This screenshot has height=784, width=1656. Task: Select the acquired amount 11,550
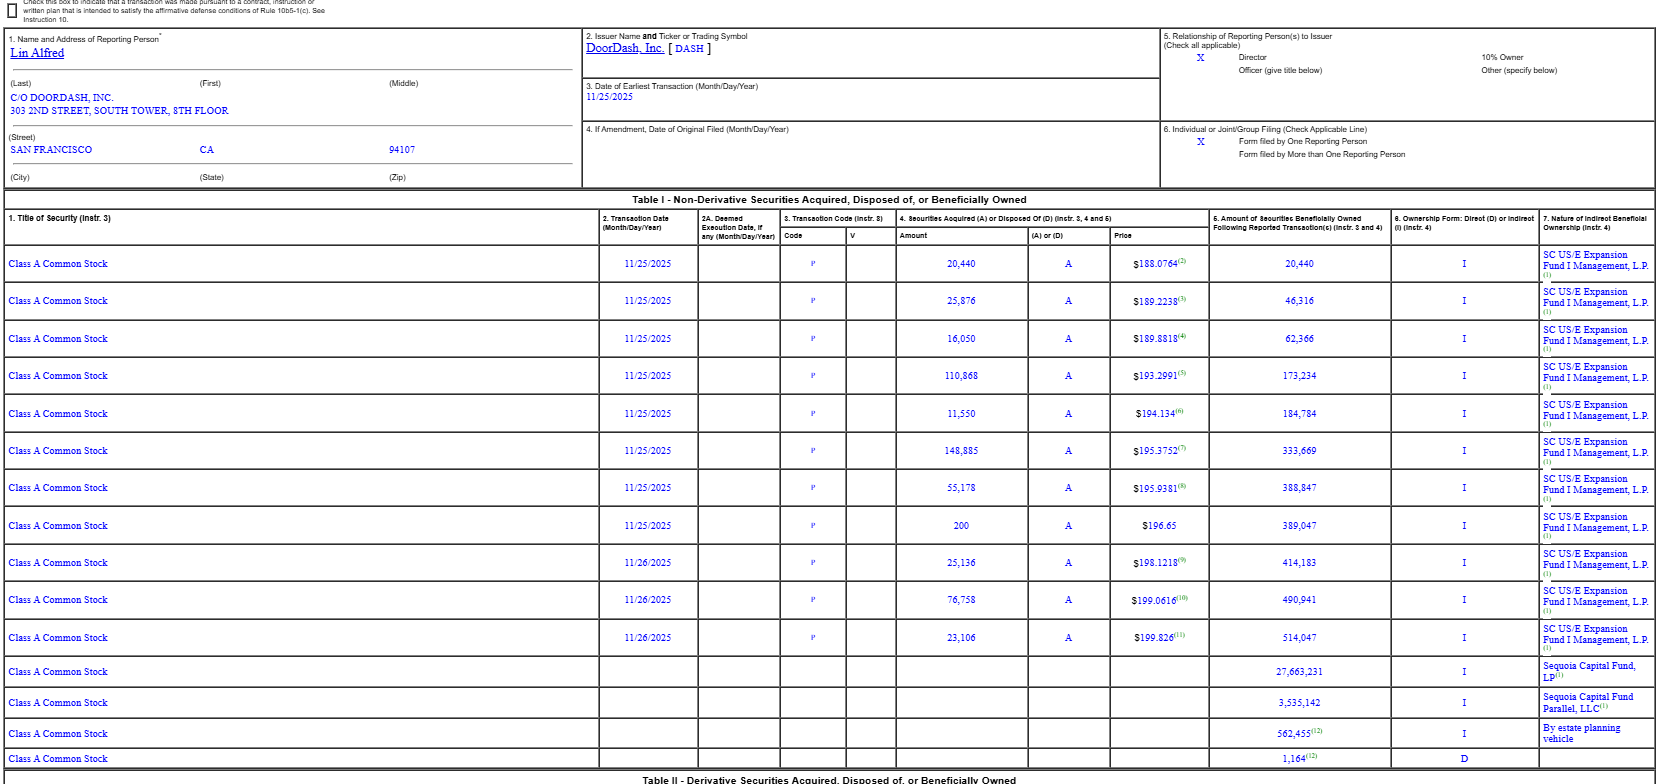click(x=961, y=414)
